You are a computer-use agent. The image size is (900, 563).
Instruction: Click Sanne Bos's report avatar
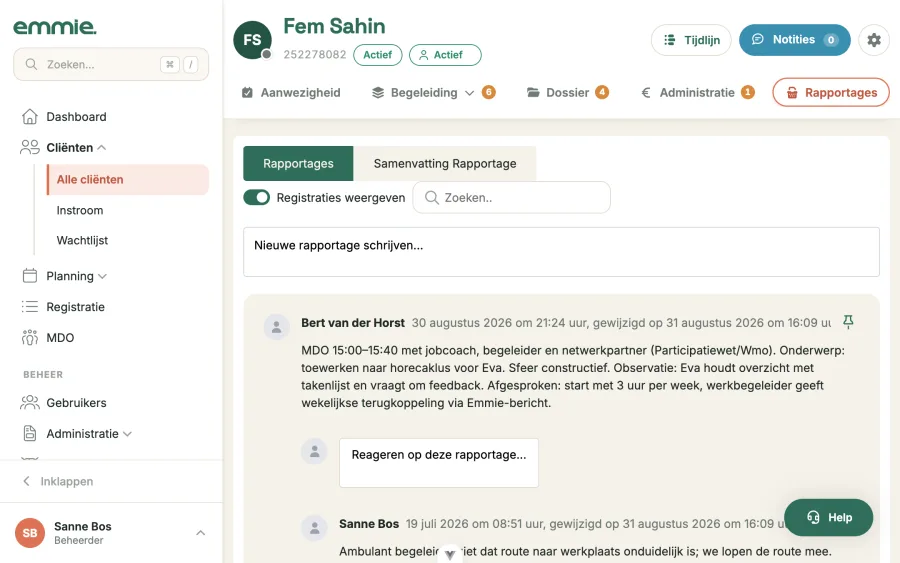click(x=315, y=528)
